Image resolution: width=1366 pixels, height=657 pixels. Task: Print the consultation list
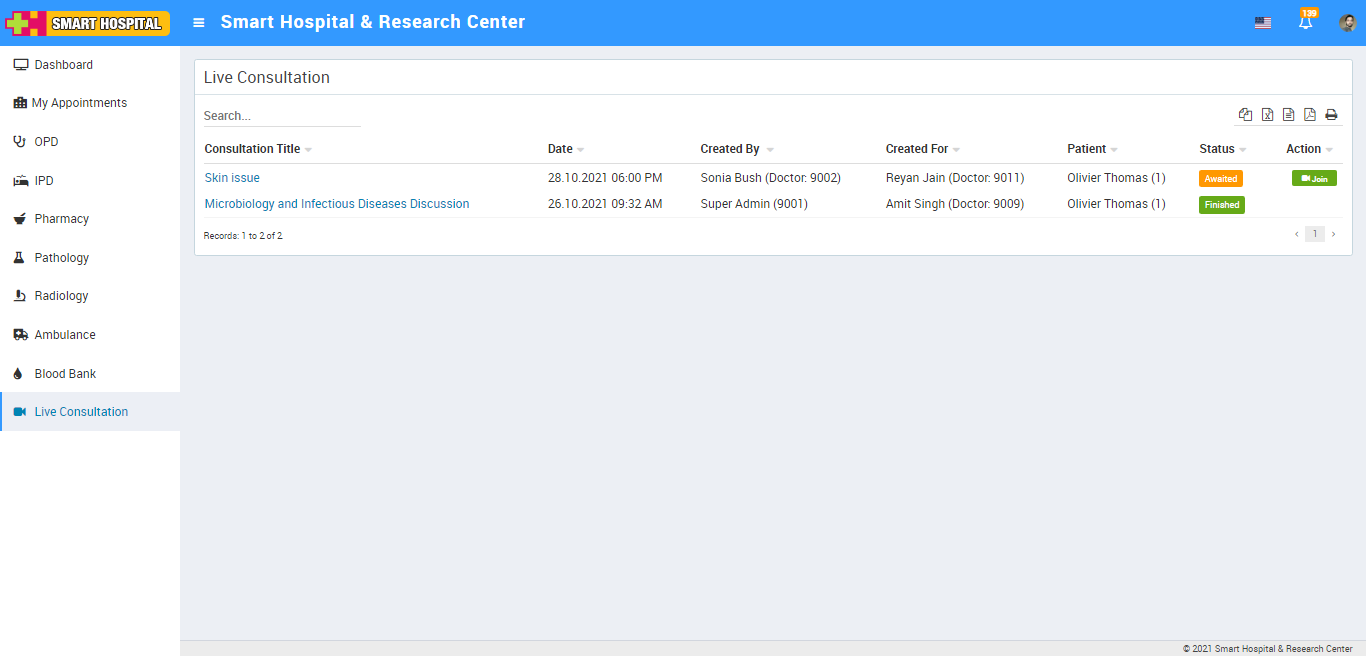point(1331,115)
